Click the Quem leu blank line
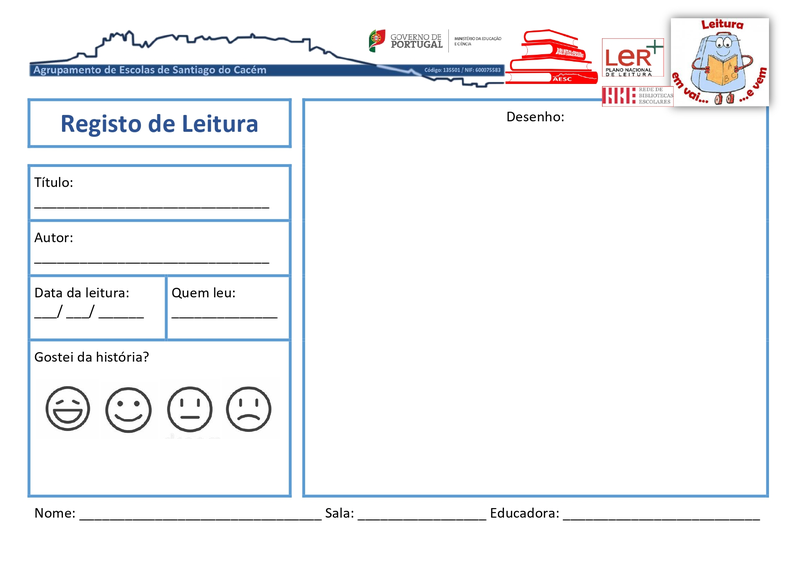 point(224,315)
